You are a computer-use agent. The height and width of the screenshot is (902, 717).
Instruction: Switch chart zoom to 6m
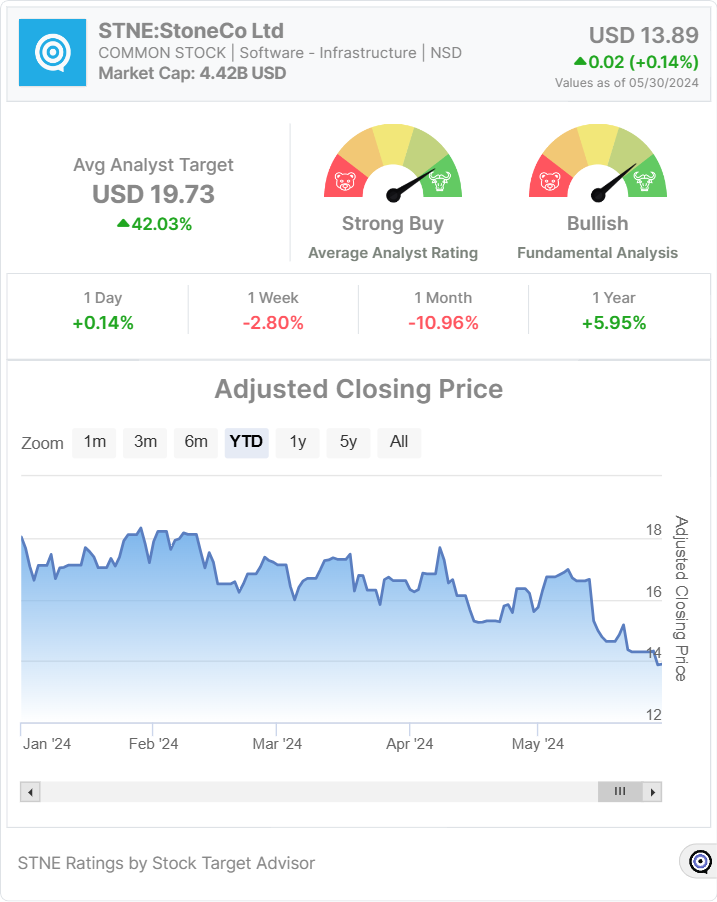coord(196,442)
